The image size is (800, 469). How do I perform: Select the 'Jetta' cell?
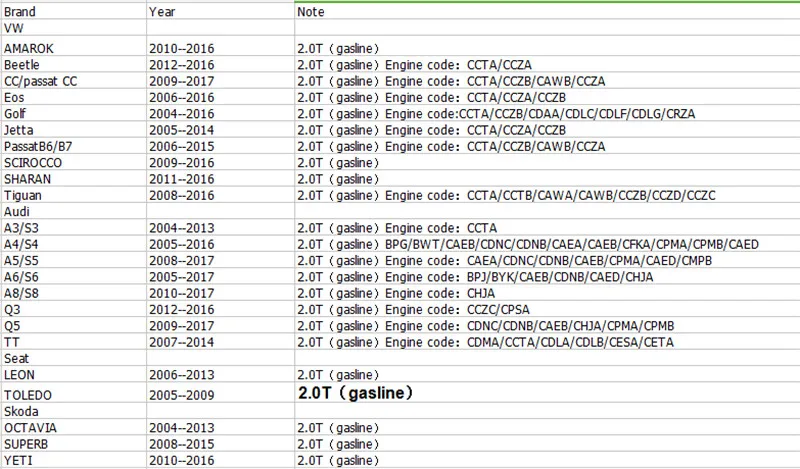tap(73, 130)
